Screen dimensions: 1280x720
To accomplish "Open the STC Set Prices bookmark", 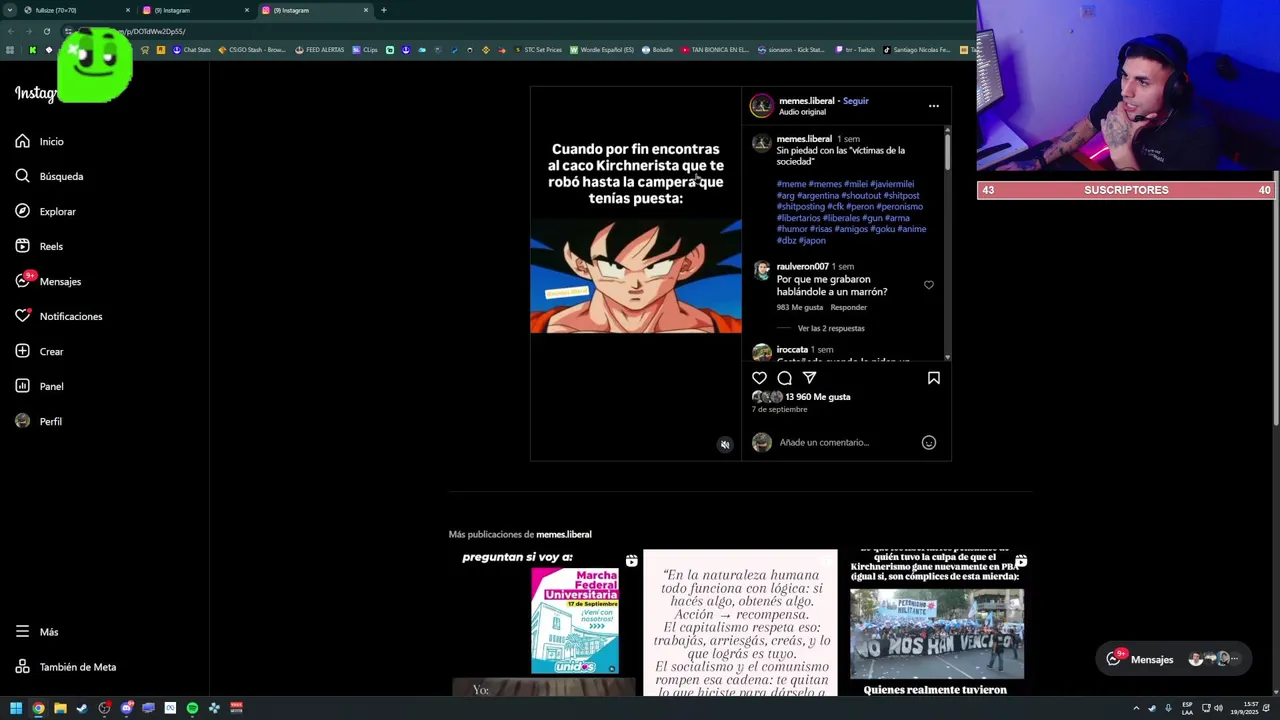I will pos(537,50).
